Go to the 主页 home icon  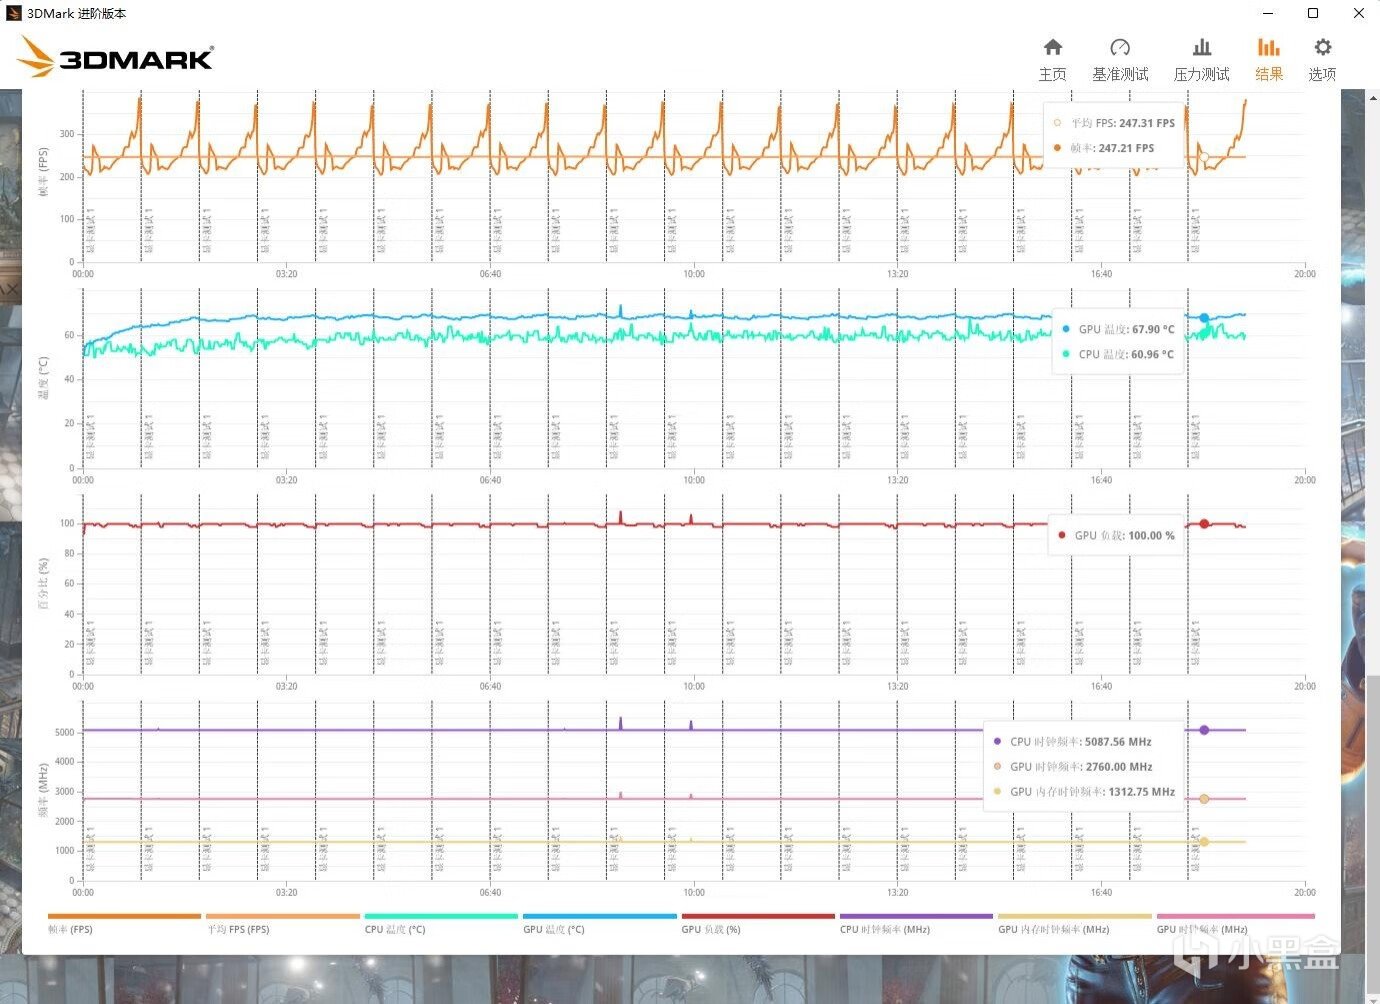(x=1052, y=47)
